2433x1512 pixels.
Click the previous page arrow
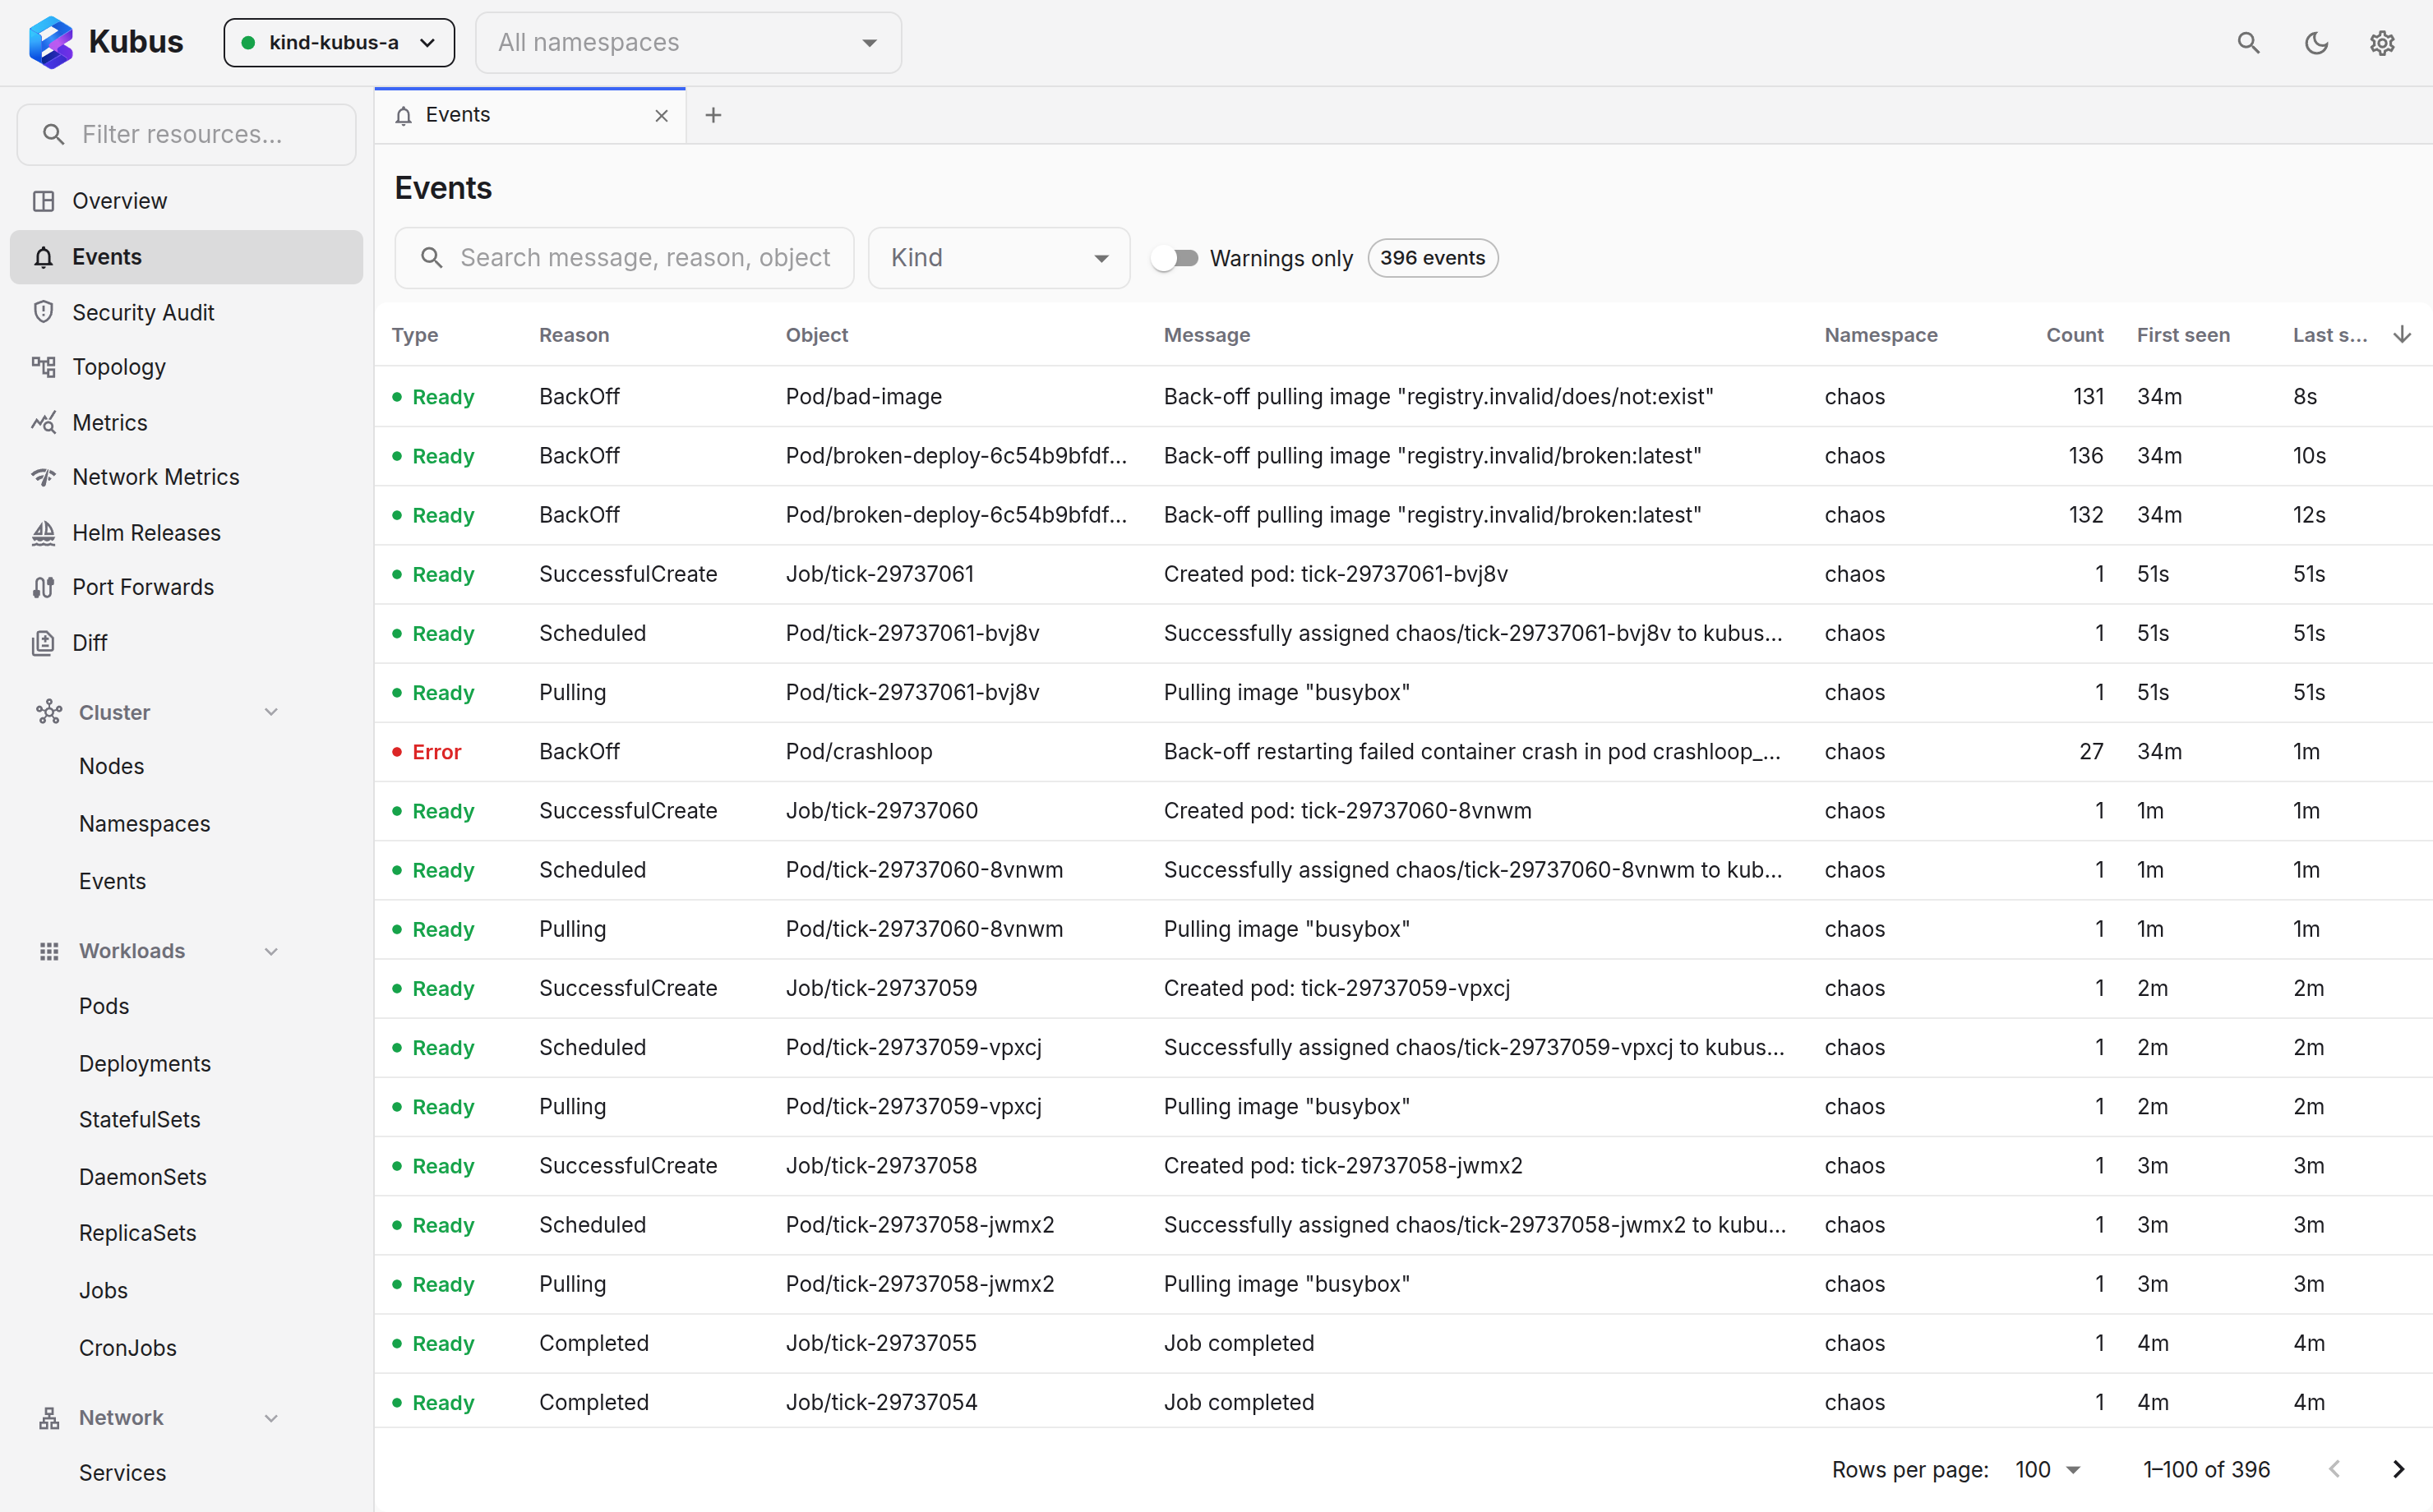2334,1469
